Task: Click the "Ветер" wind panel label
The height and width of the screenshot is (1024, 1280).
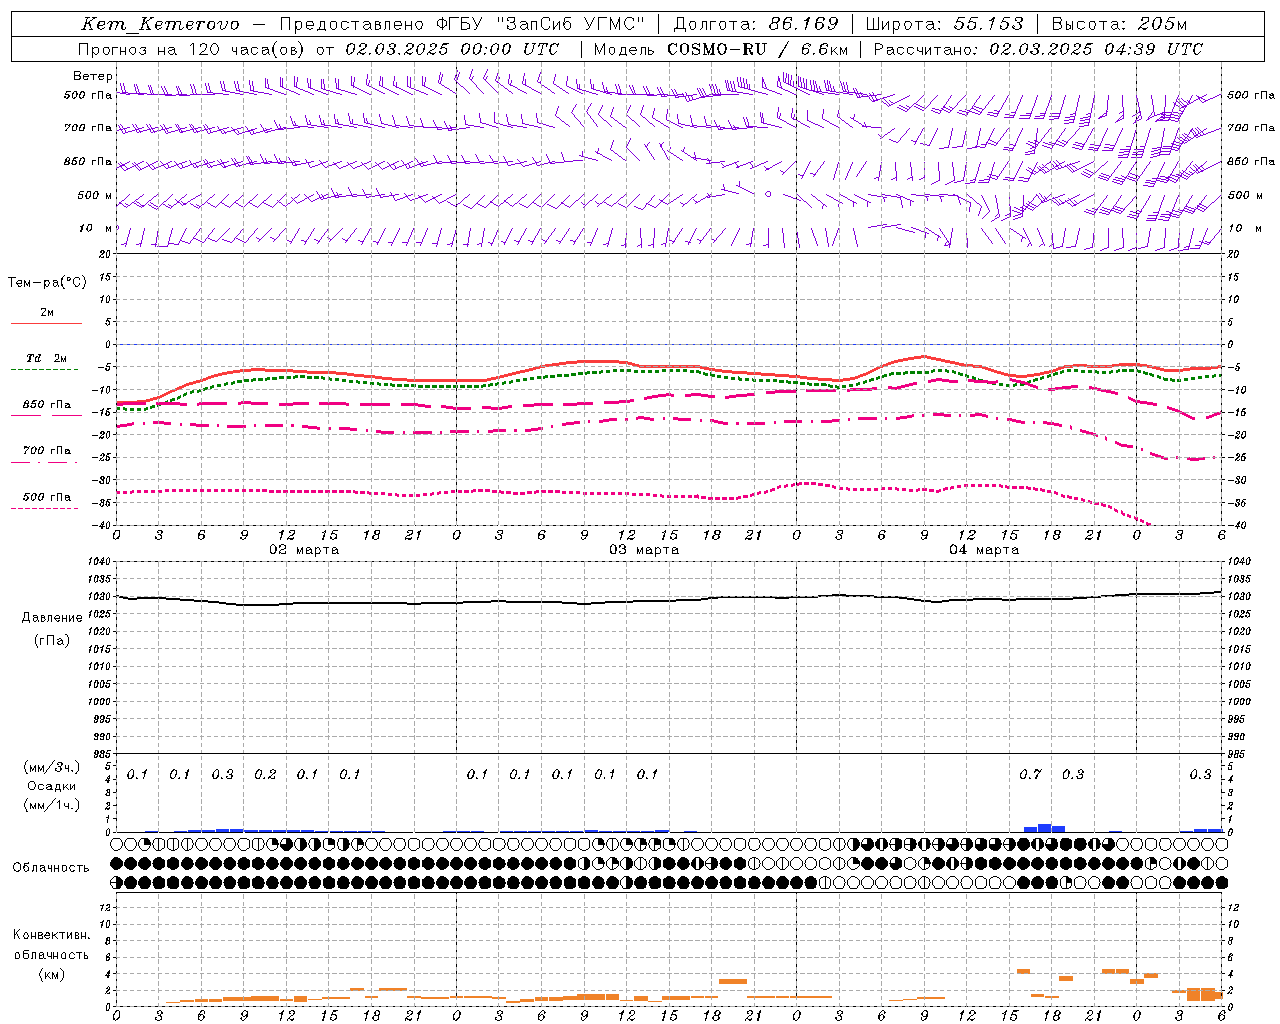Action: (93, 76)
